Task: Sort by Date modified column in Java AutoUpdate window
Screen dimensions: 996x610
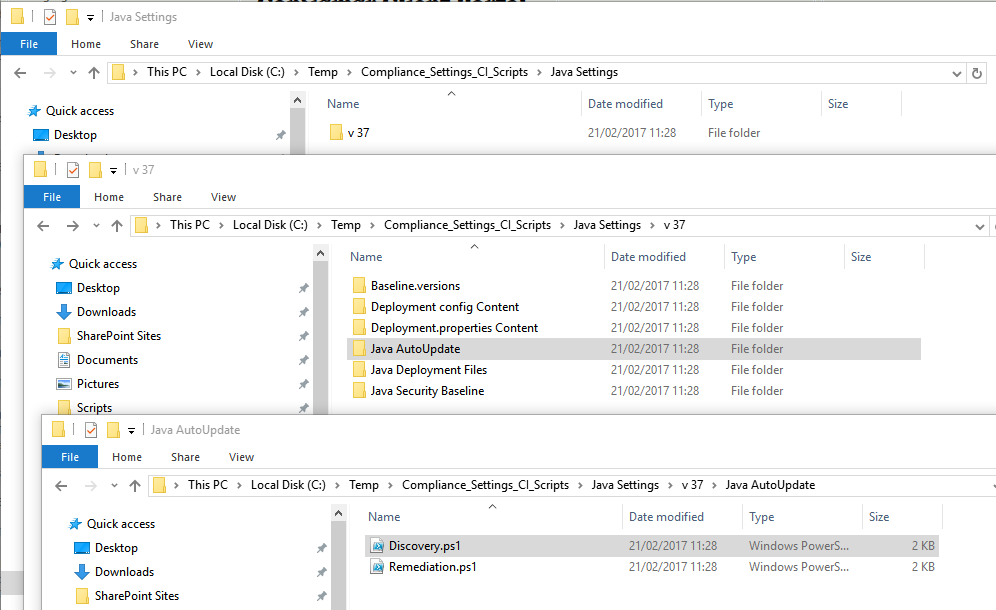Action: click(666, 517)
